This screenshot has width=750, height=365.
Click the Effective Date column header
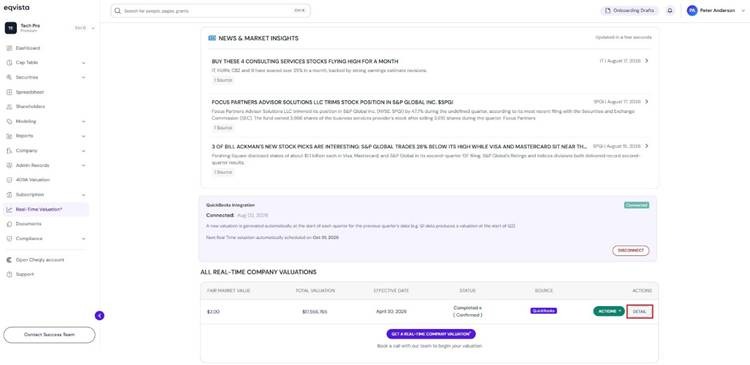coord(391,291)
